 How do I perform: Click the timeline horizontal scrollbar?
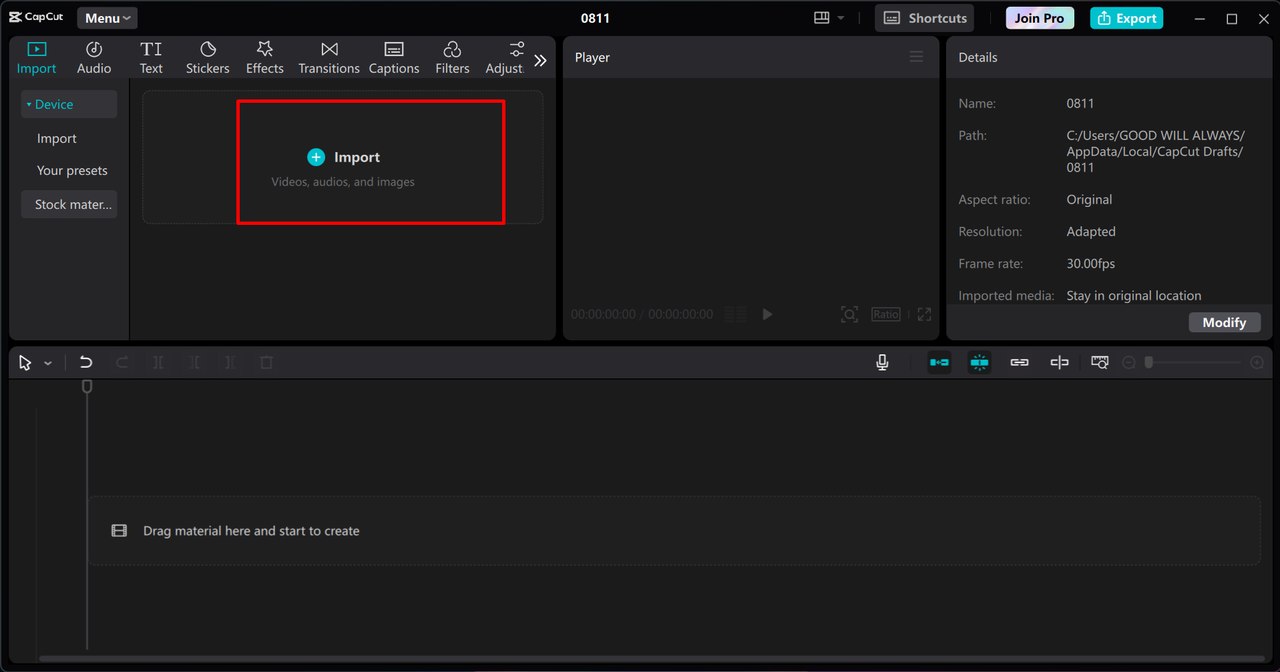(652, 658)
